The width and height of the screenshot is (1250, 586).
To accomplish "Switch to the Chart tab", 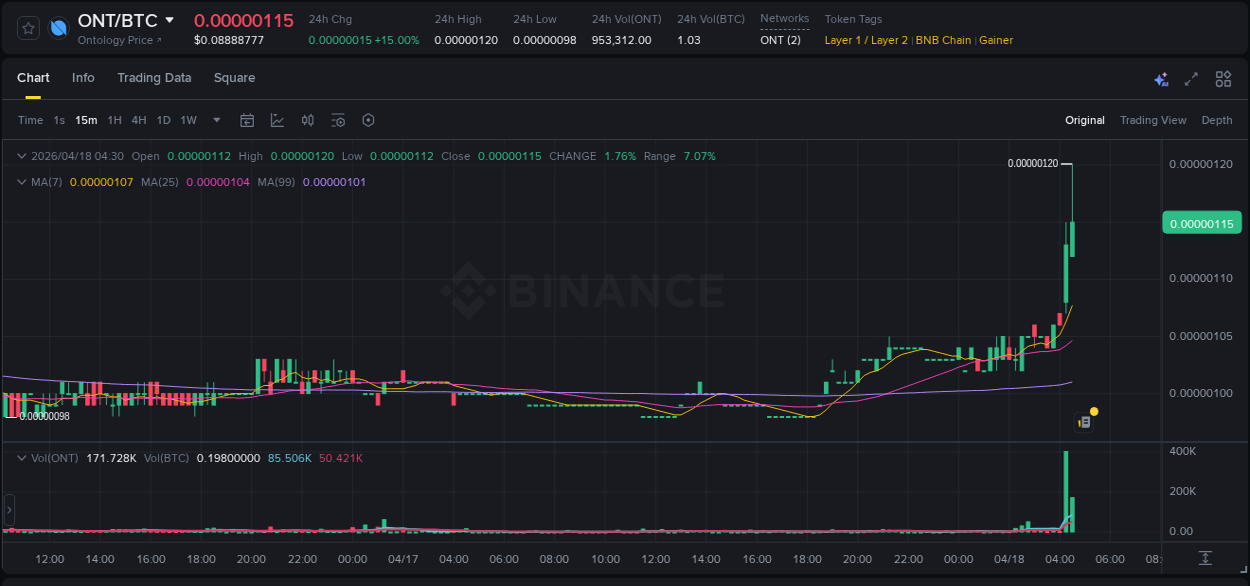I will pos(33,78).
